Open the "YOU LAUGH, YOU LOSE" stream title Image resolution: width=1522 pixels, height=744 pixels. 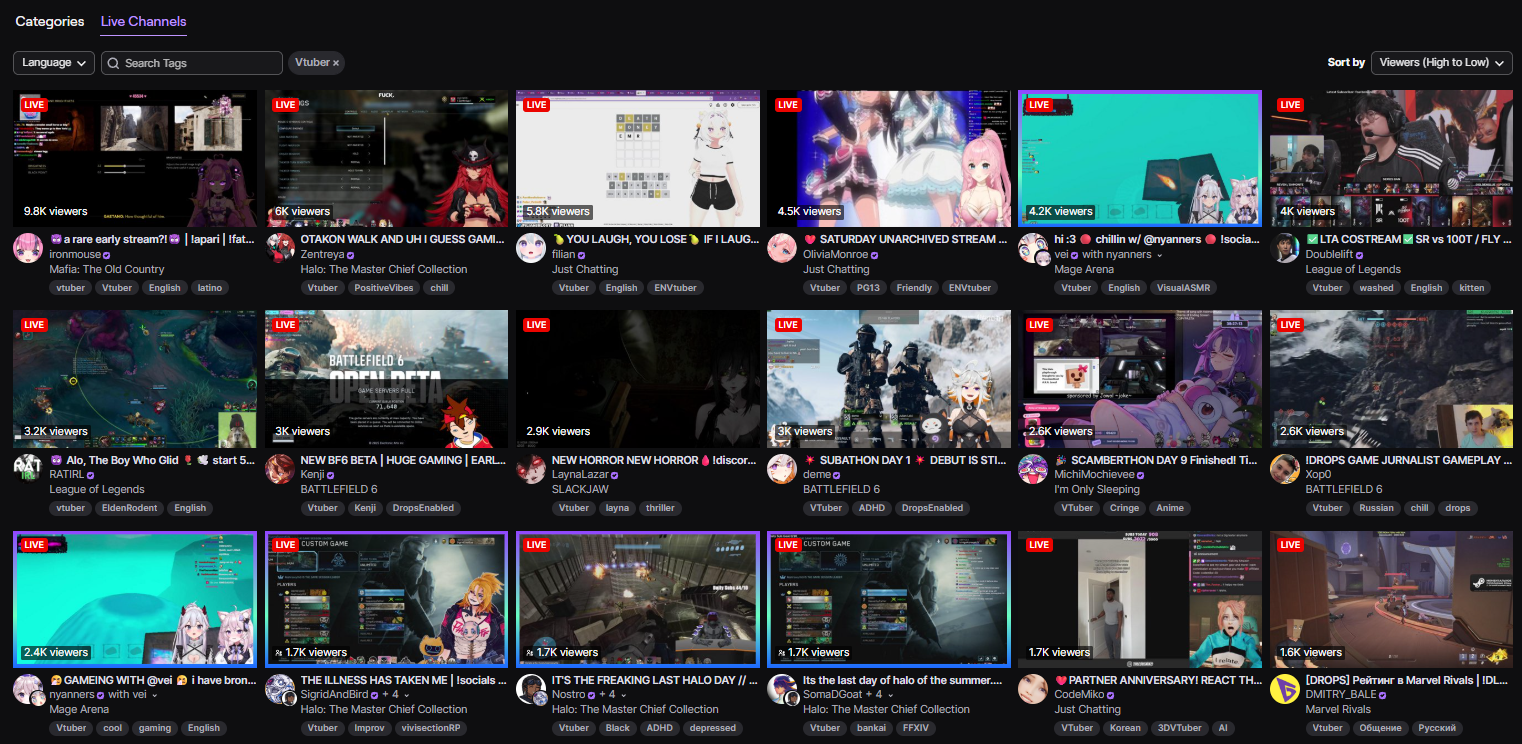[655, 240]
